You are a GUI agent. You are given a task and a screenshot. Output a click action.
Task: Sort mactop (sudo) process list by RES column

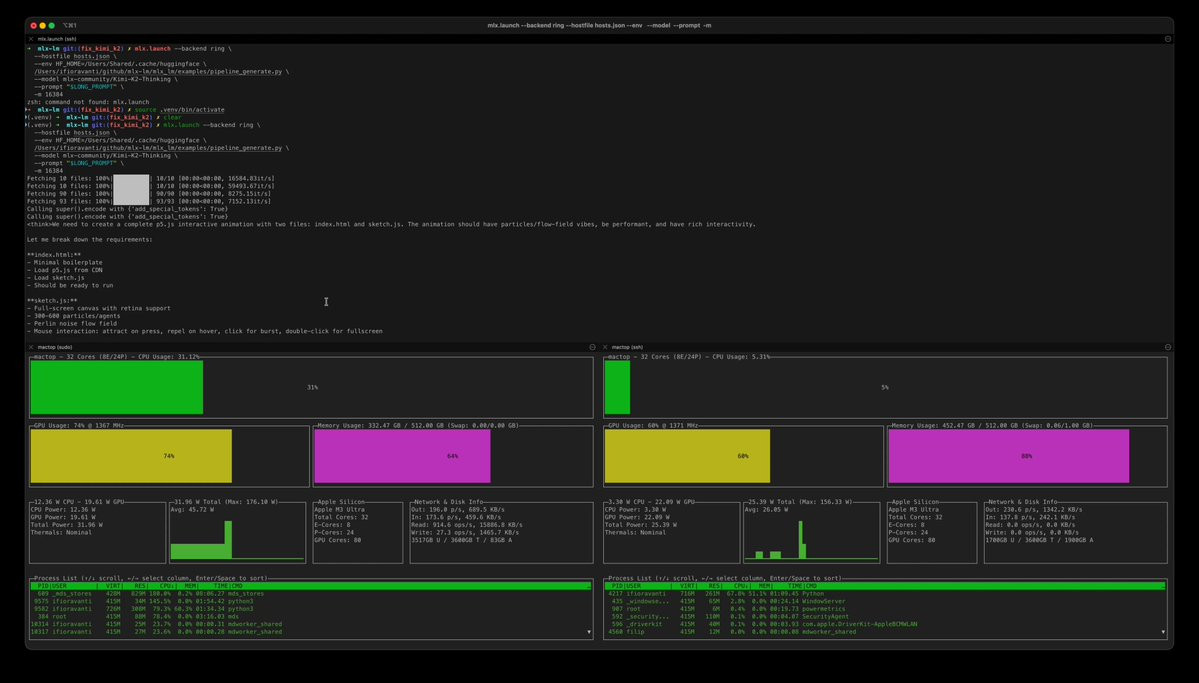click(139, 586)
